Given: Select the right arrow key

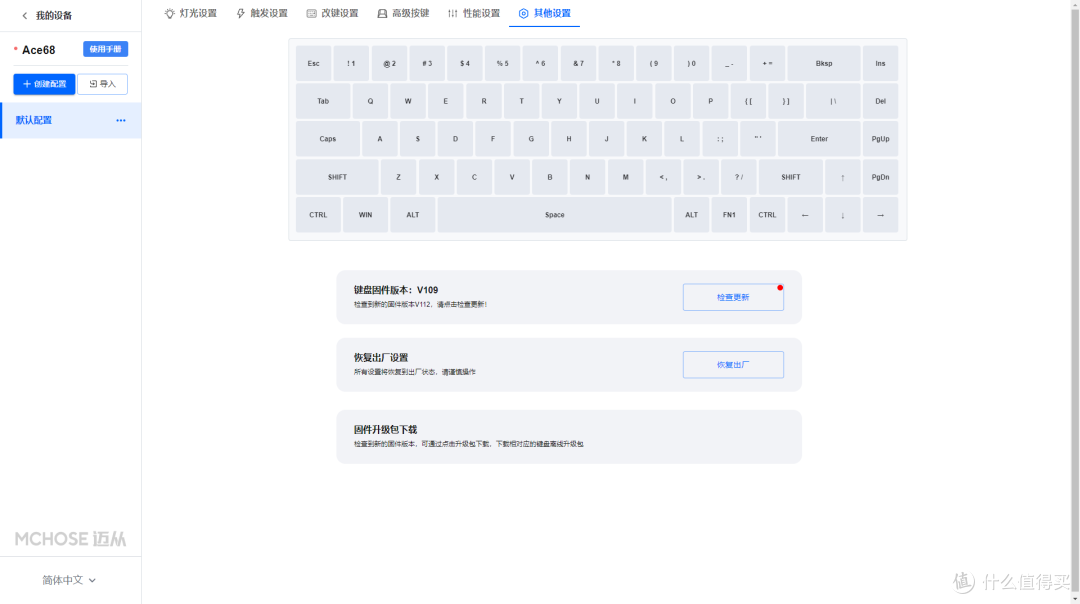Looking at the screenshot, I should pos(880,215).
